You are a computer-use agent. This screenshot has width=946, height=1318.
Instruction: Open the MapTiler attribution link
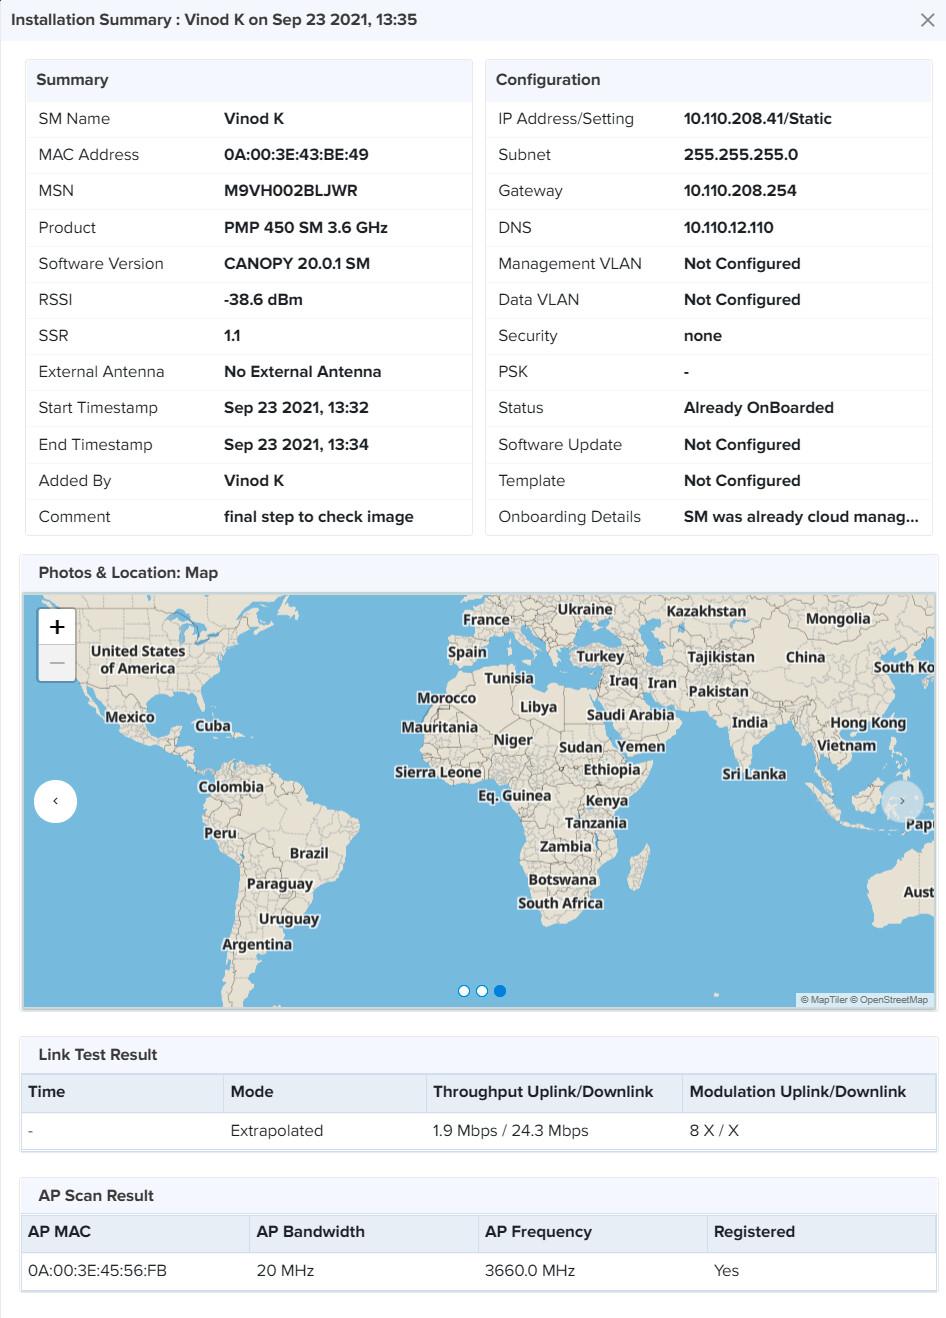coord(828,1000)
